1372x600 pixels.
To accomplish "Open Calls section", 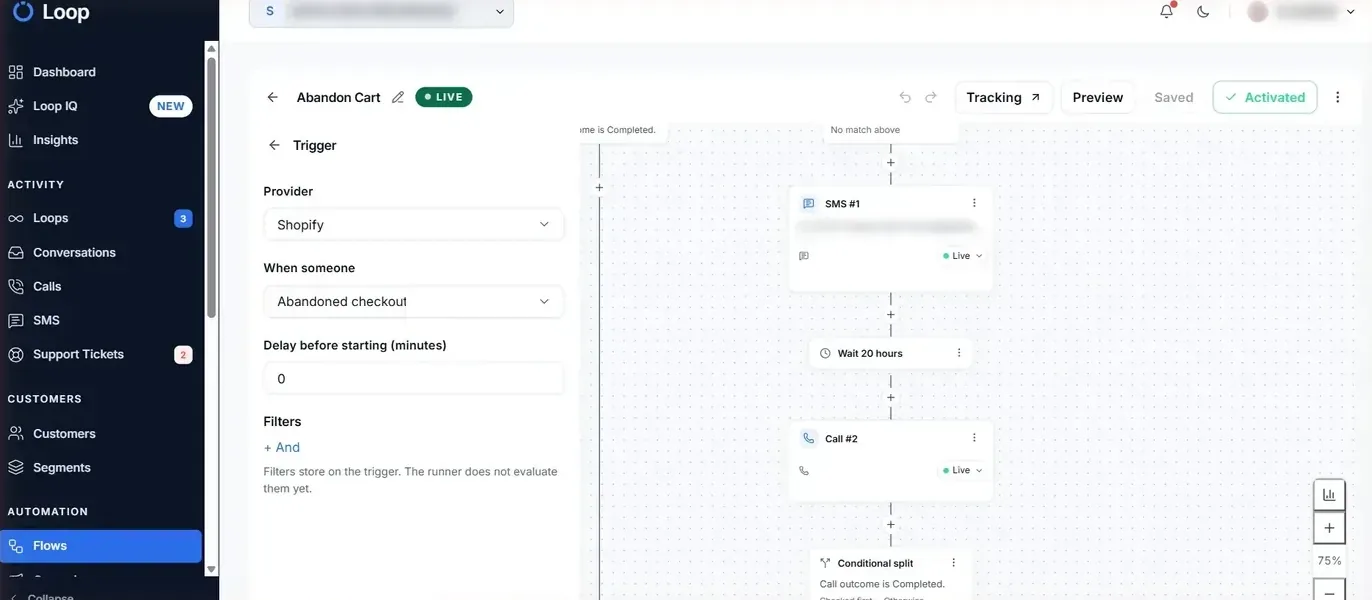I will point(47,286).
